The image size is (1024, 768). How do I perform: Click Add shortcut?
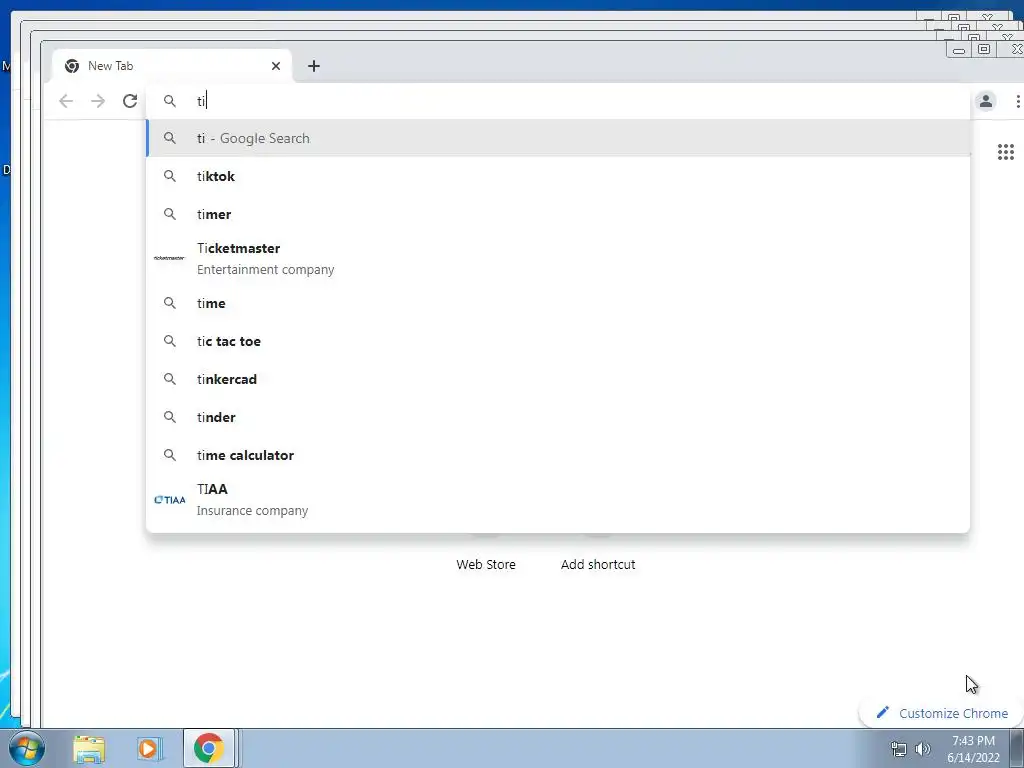[598, 564]
